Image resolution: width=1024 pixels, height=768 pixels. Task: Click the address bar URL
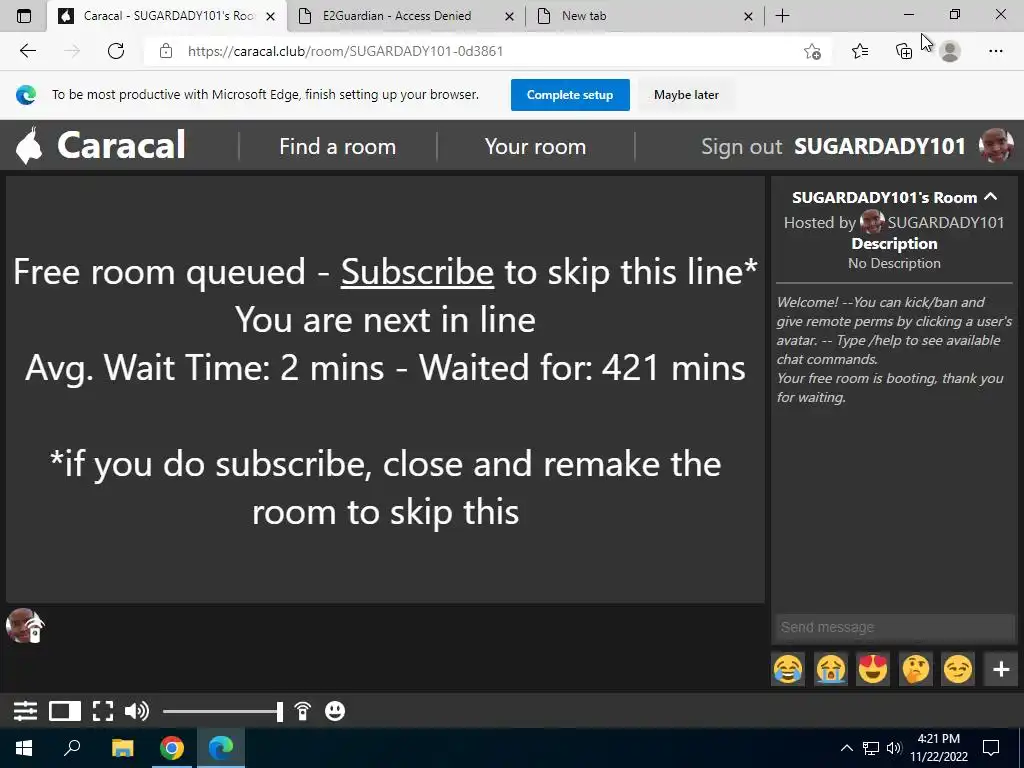(x=345, y=51)
